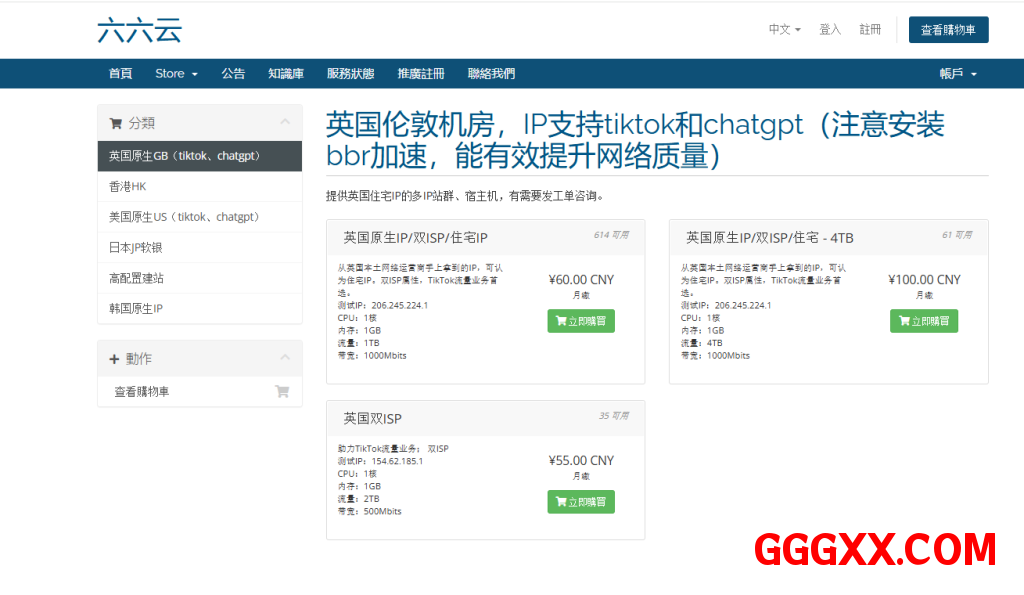Go to 首頁 in the navigation bar
This screenshot has width=1024, height=595.
(120, 74)
